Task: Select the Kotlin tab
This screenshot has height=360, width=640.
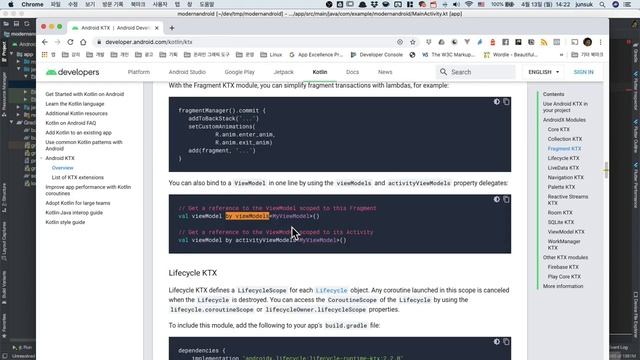Action: pos(320,72)
